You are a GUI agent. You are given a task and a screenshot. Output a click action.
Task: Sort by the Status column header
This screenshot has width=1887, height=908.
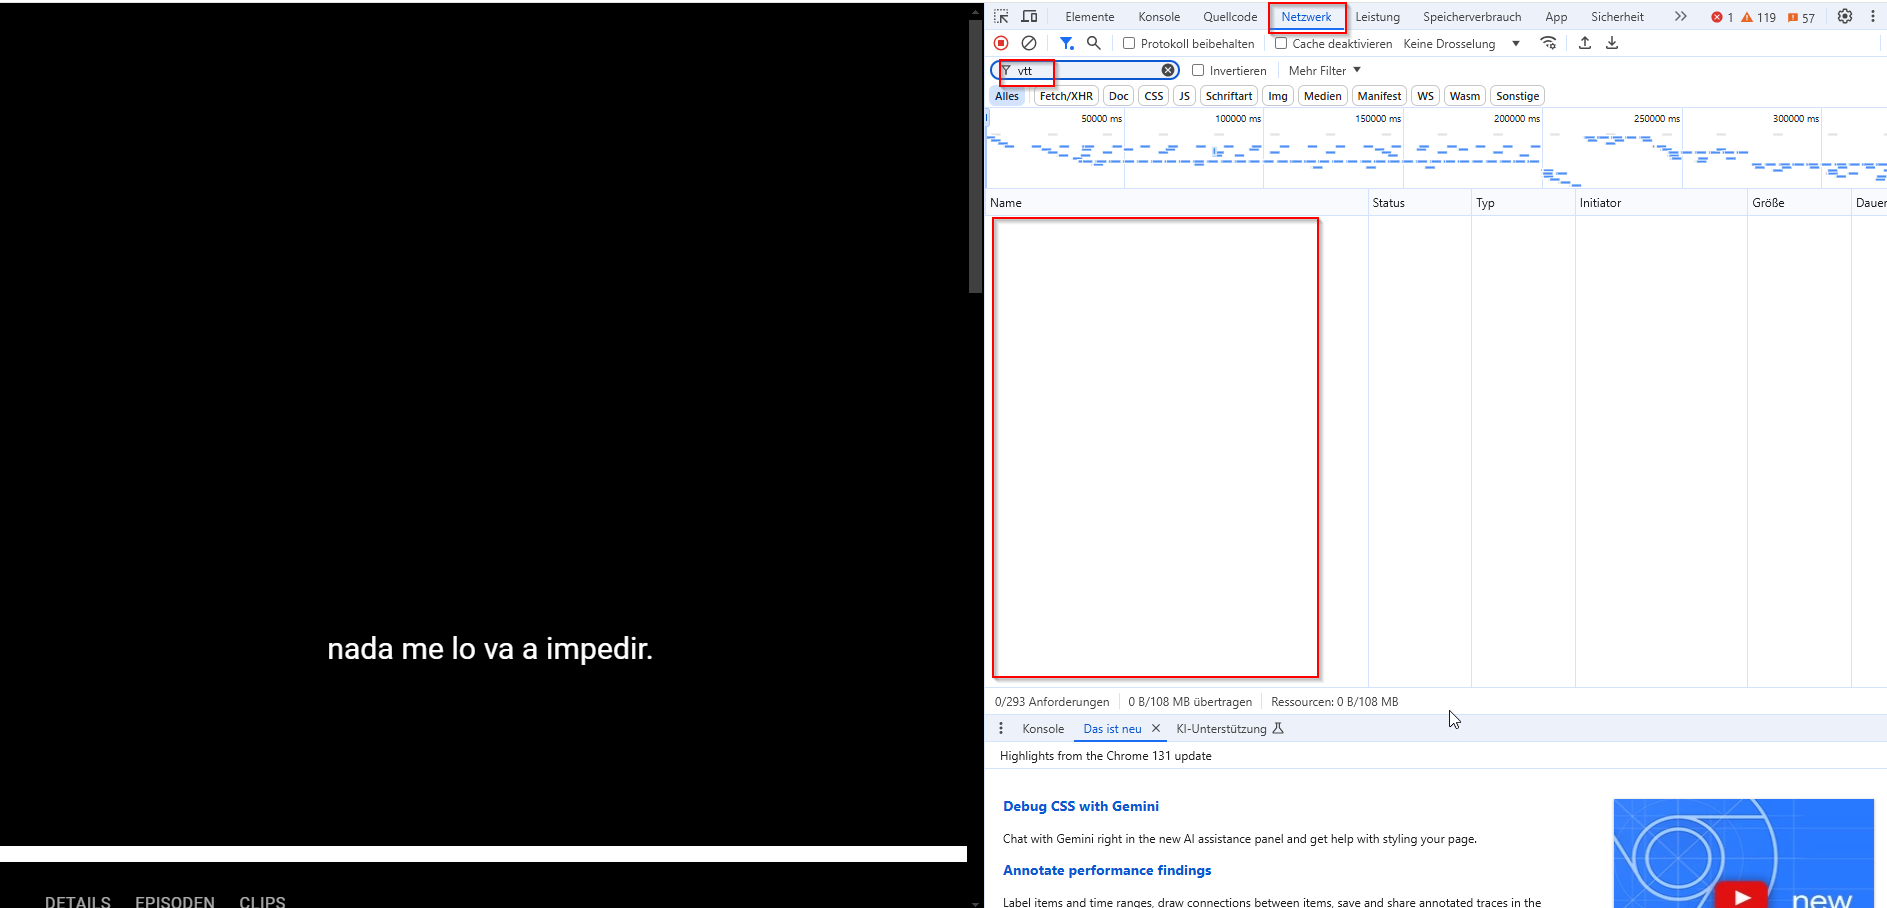coord(1420,202)
